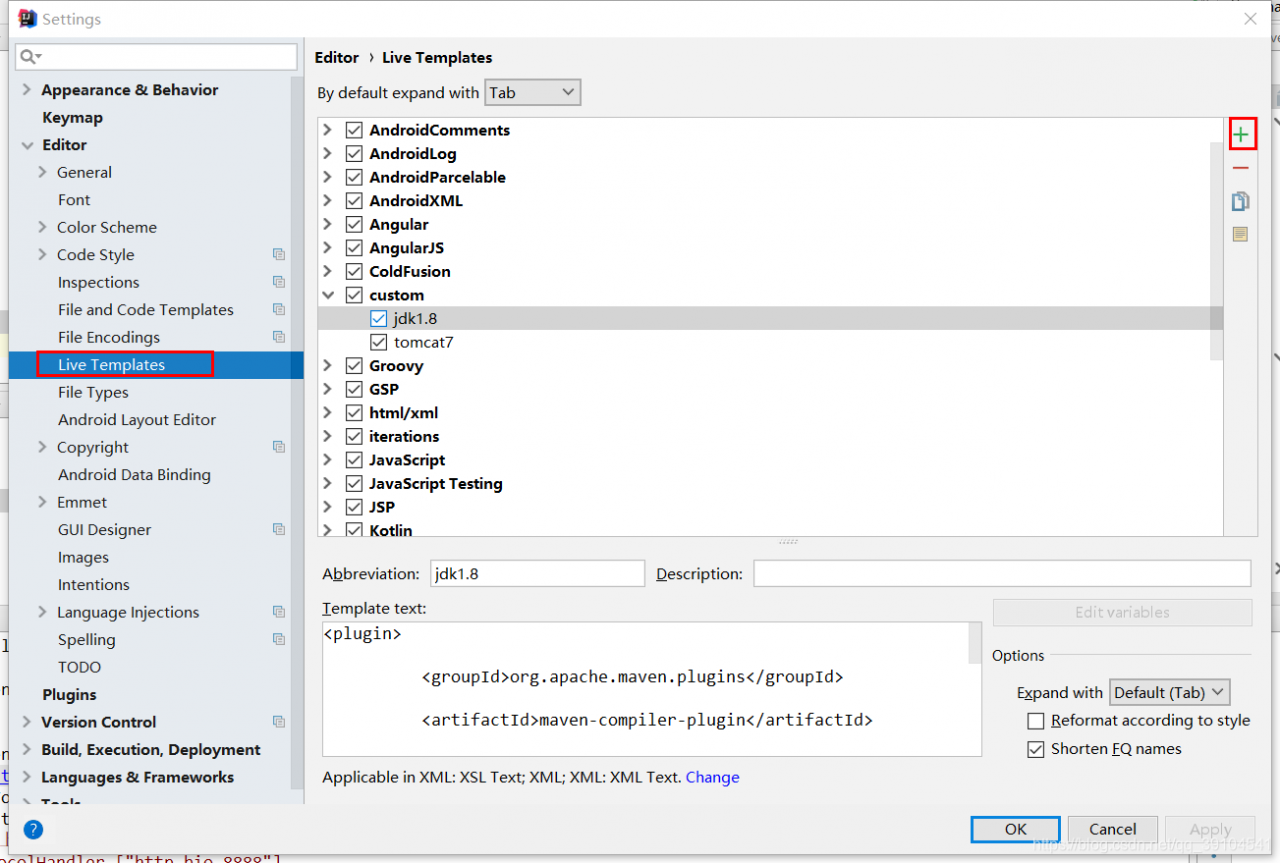Select the html/xml template group row

[770, 413]
